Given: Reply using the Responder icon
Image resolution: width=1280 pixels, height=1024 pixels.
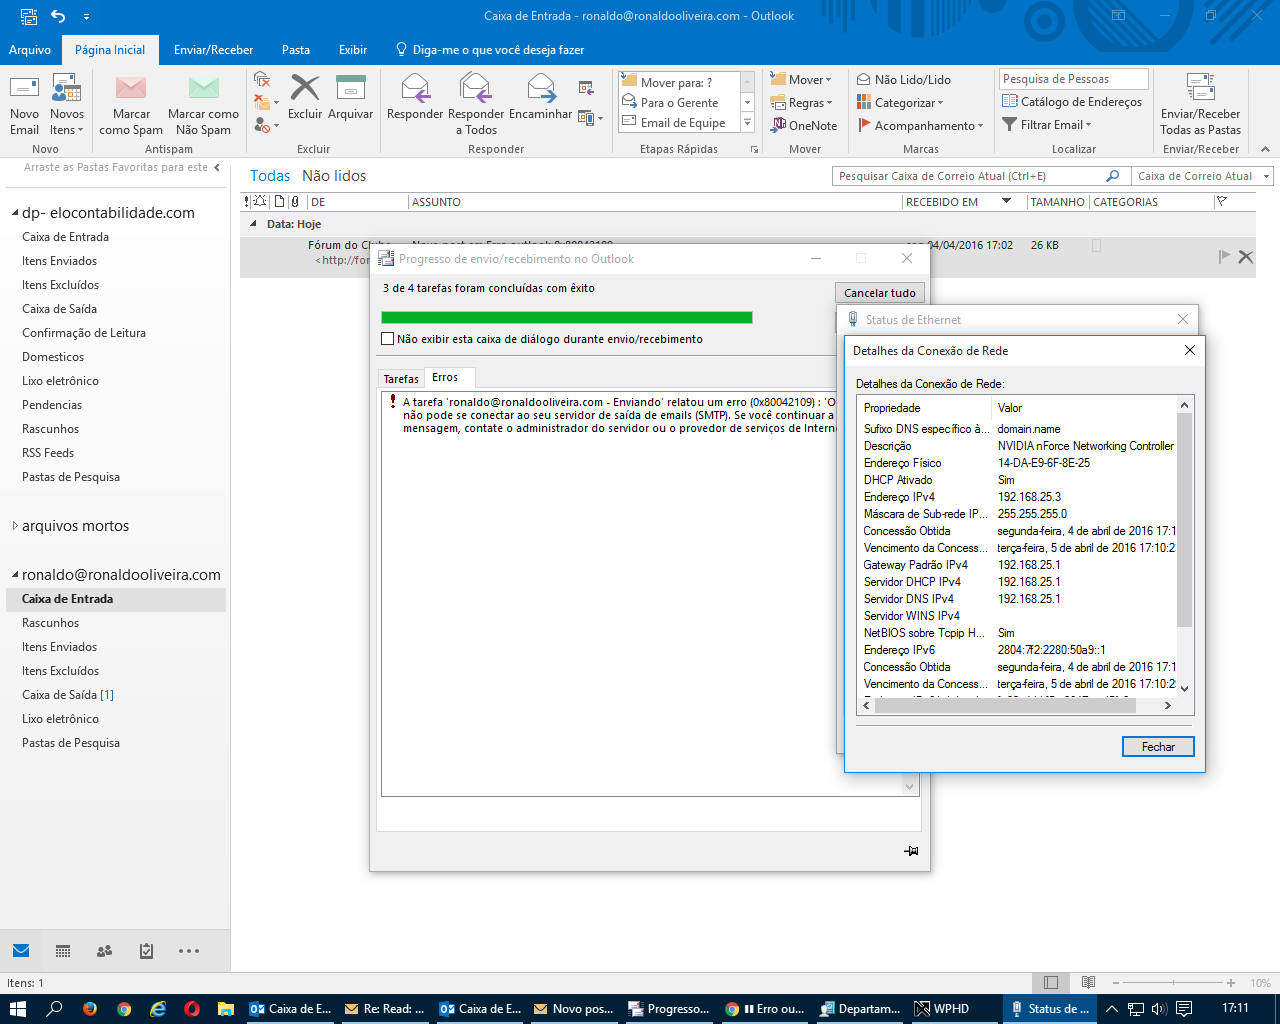Looking at the screenshot, I should [x=415, y=88].
